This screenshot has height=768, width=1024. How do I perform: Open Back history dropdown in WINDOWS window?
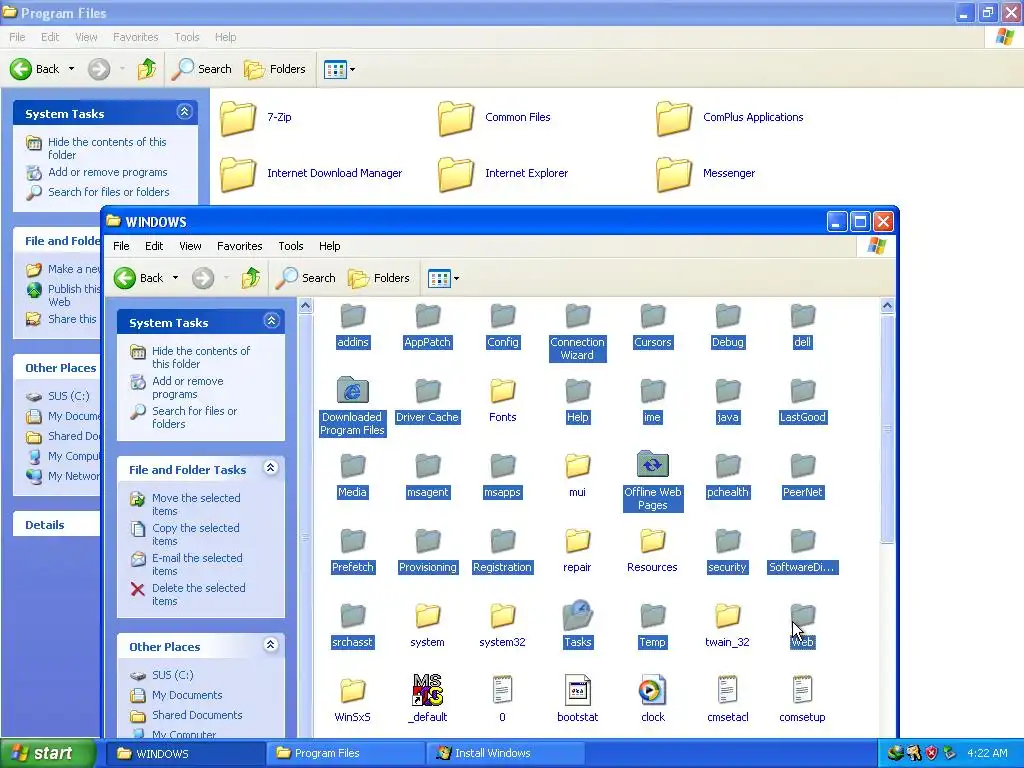coord(176,278)
